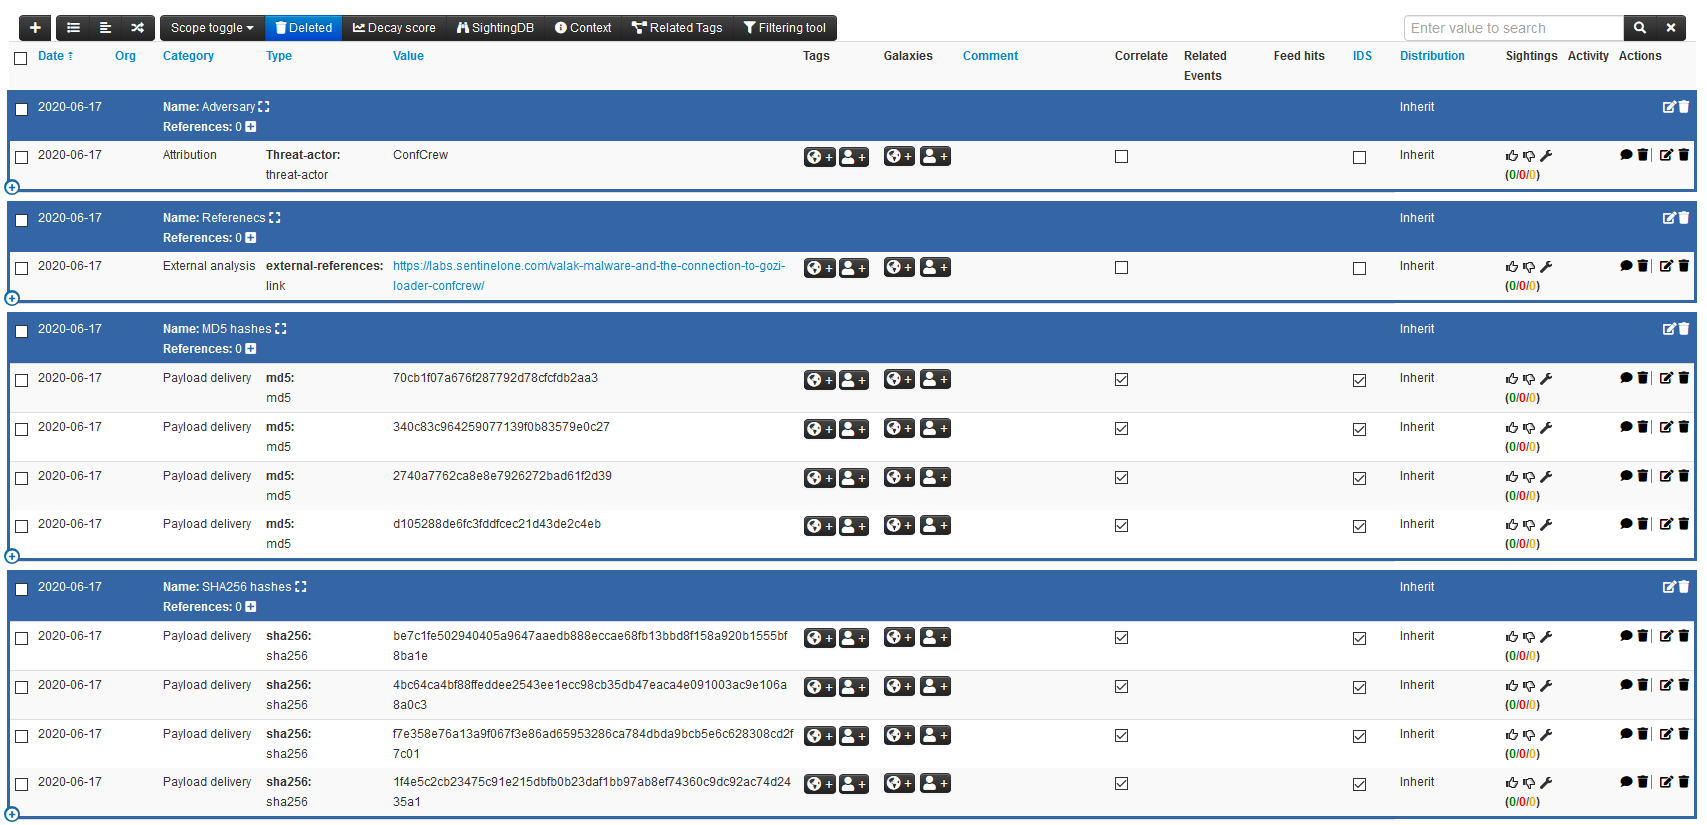Open the Scope toggle dropdown
The image size is (1707, 825).
click(x=212, y=28)
